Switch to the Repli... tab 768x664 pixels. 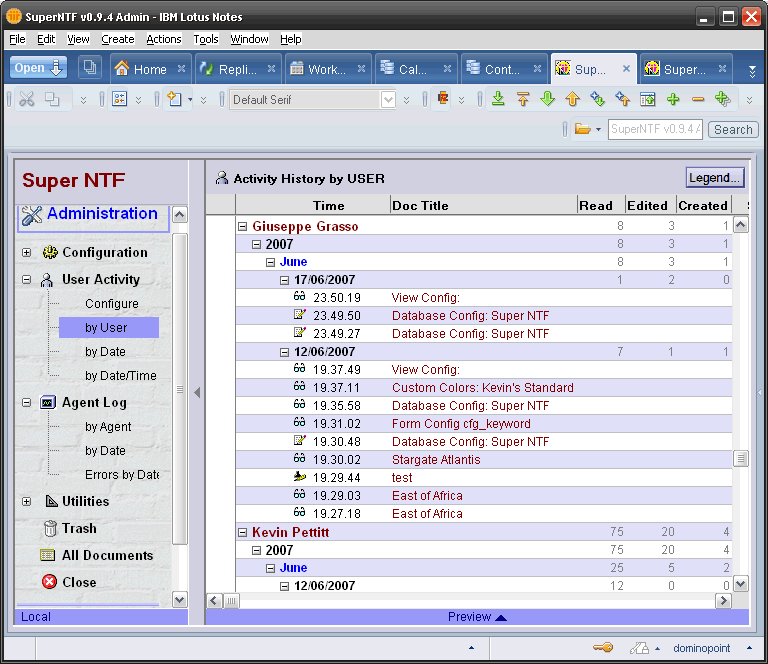coord(237,69)
